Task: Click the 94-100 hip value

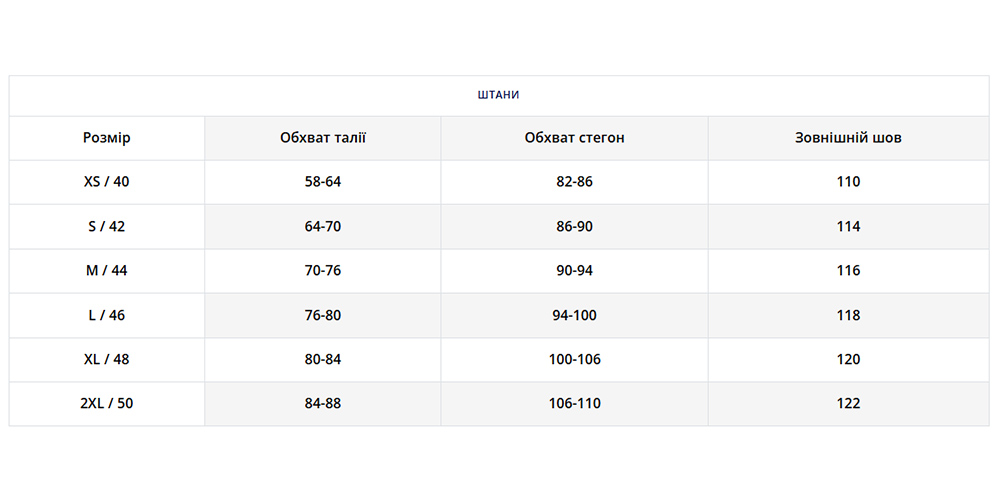Action: tap(574, 315)
